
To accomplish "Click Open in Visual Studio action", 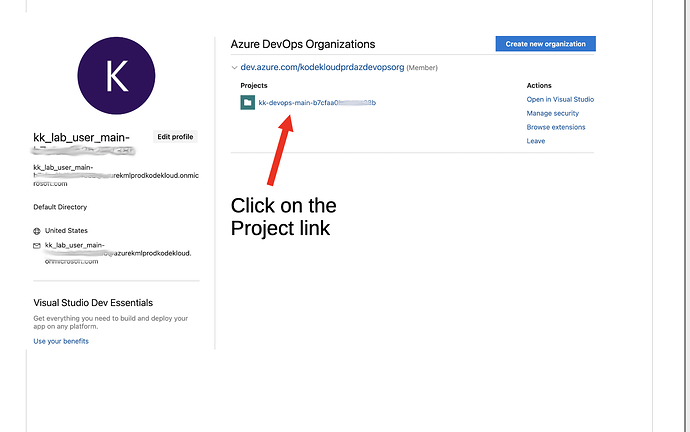I will click(560, 99).
